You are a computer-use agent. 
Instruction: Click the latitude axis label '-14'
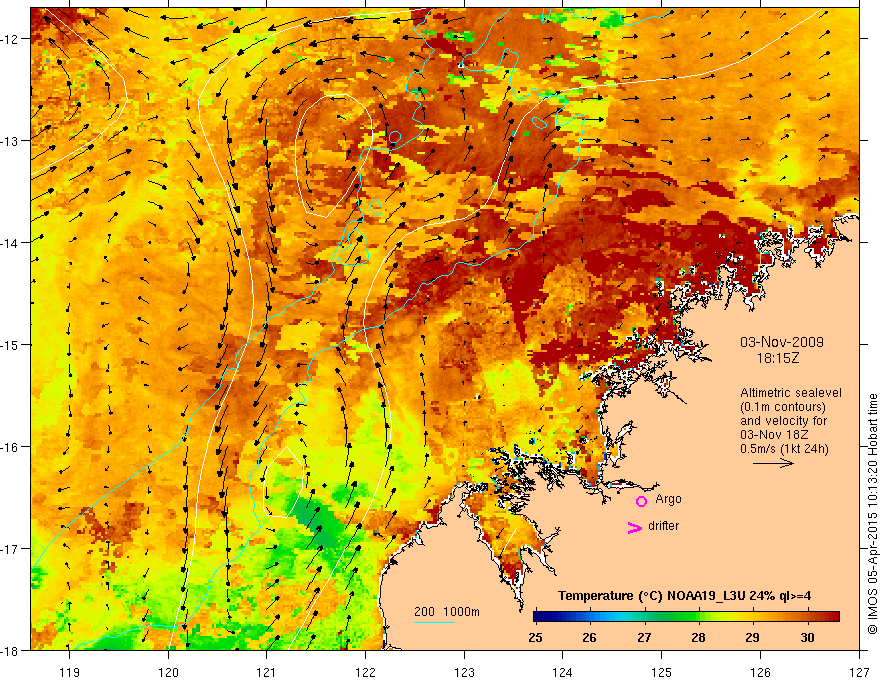[11, 243]
